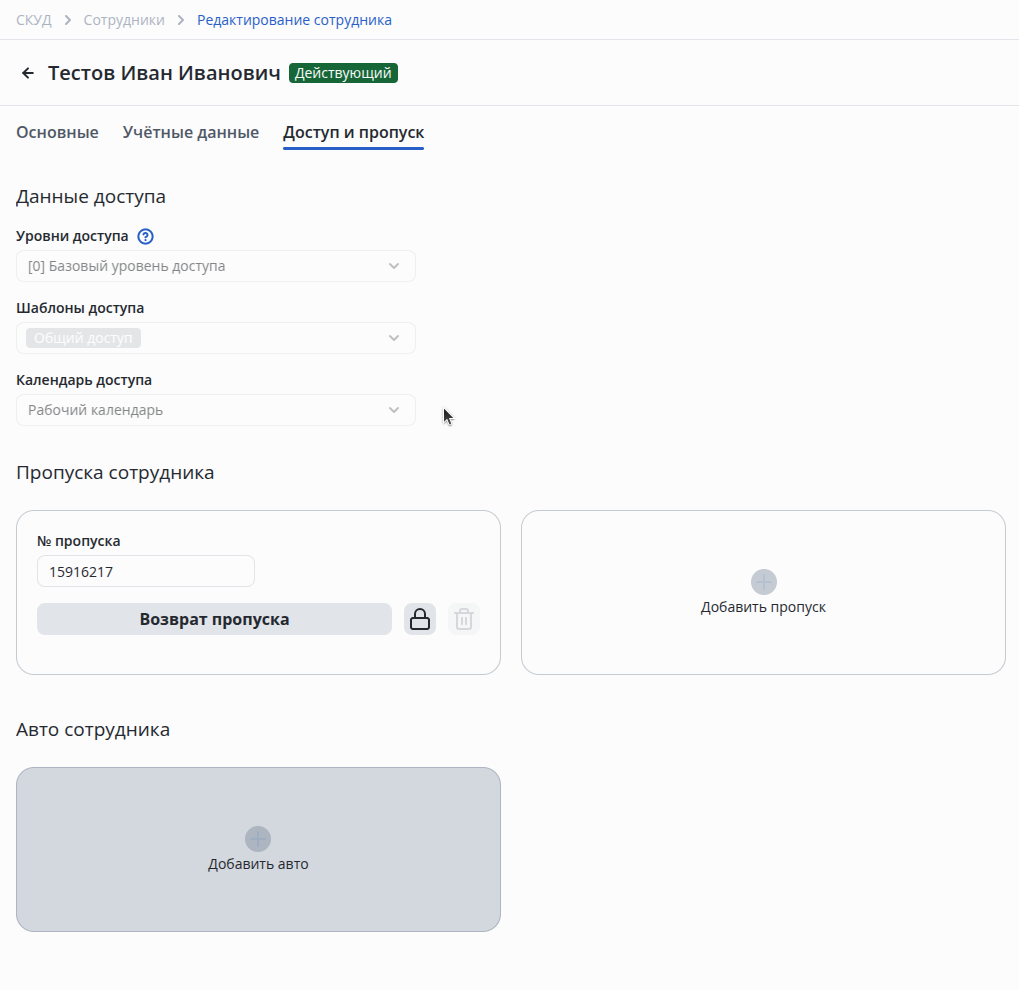Select the Доступ и пропуск tab

353,132
